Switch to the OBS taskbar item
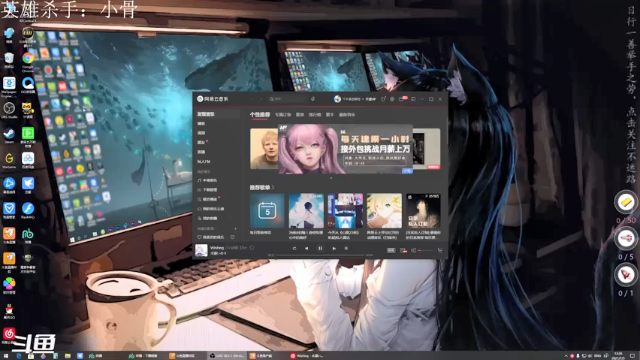Screen dimensions: 640x360 tap(227, 356)
